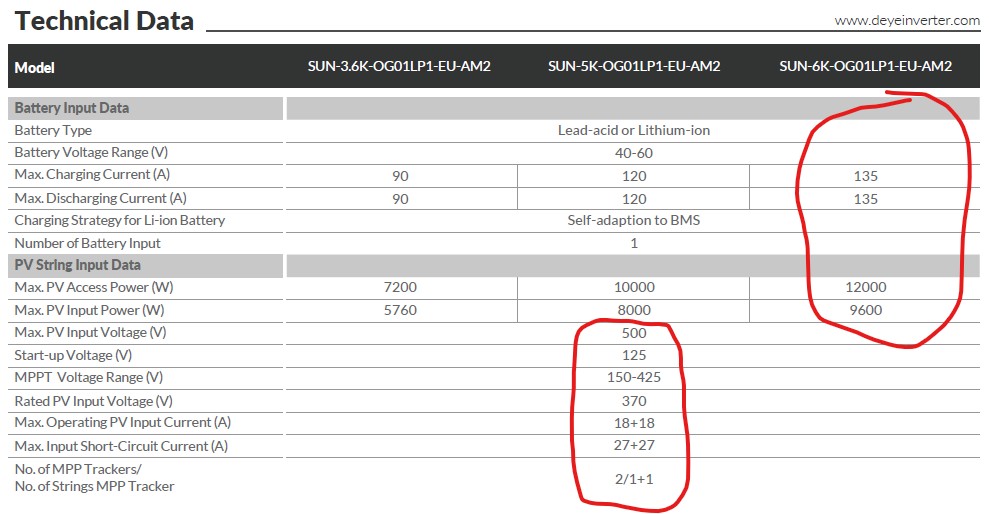Screen dimensions: 989x514
Task: Click the 90 max discharging current value
Action: pyautogui.click(x=399, y=199)
